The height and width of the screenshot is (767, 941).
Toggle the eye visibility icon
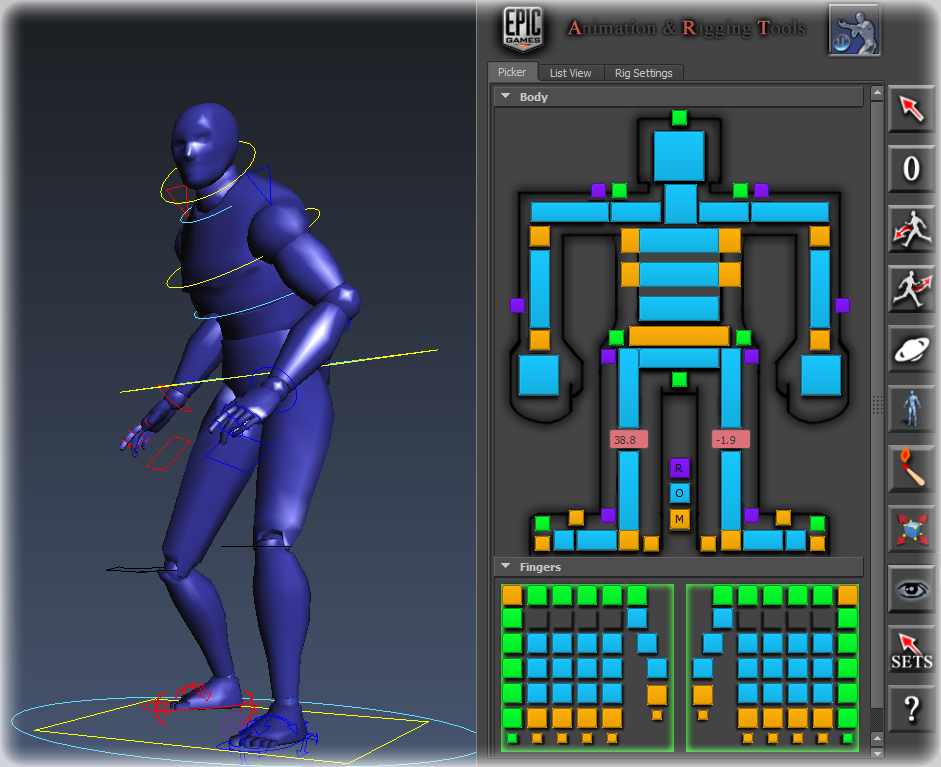(911, 589)
